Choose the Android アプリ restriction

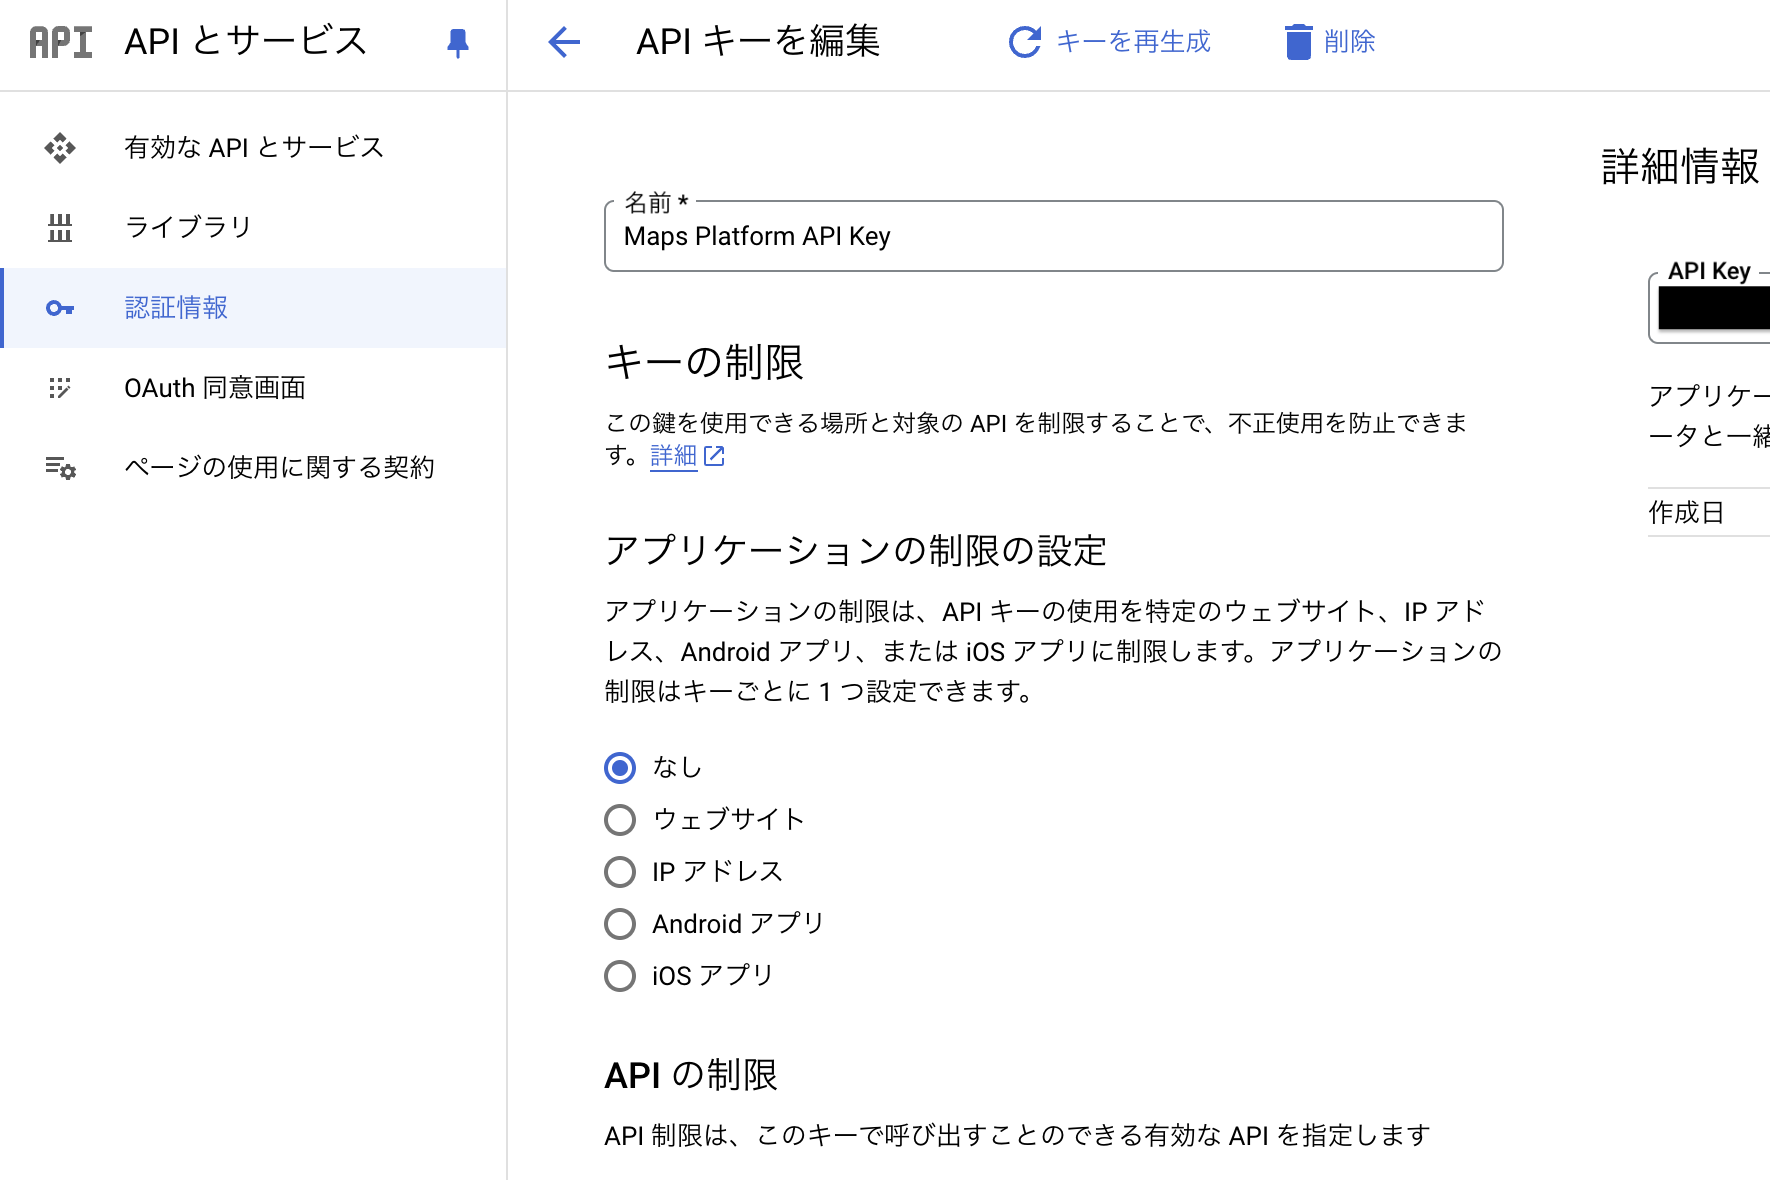(620, 923)
